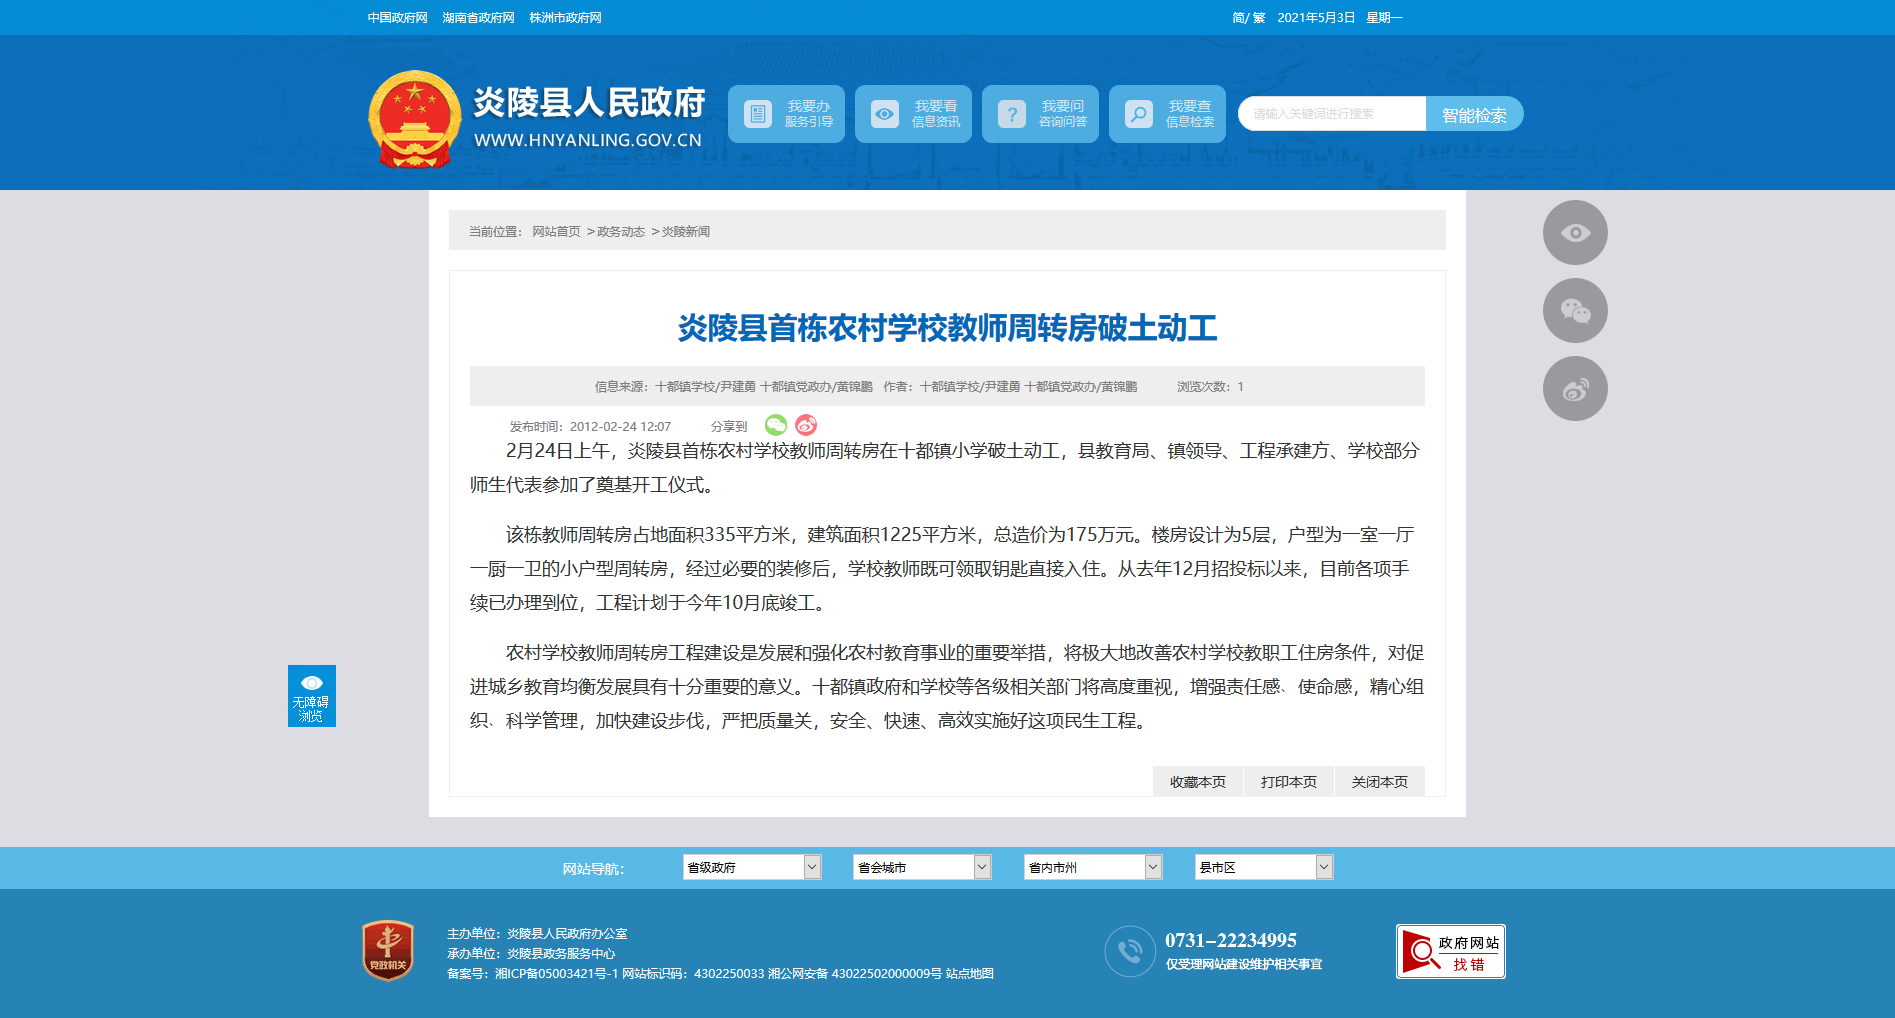Open the 湖南省政府网 top link
The height and width of the screenshot is (1018, 1895).
[478, 18]
